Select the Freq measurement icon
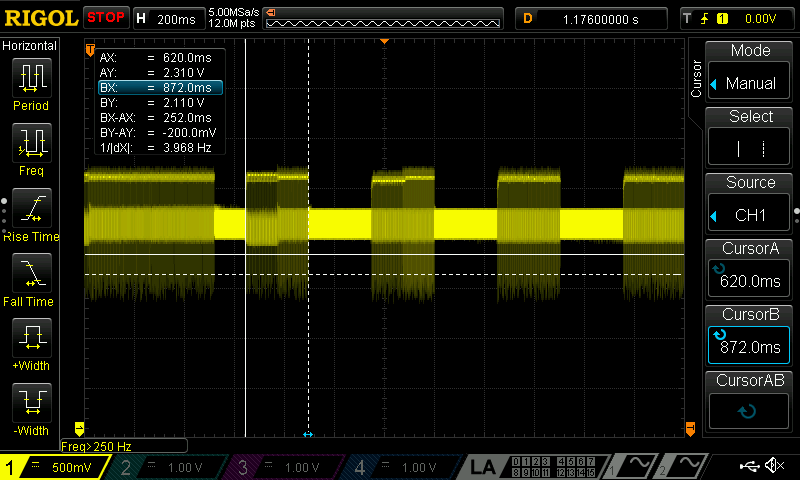Image resolution: width=800 pixels, height=480 pixels. [x=32, y=142]
